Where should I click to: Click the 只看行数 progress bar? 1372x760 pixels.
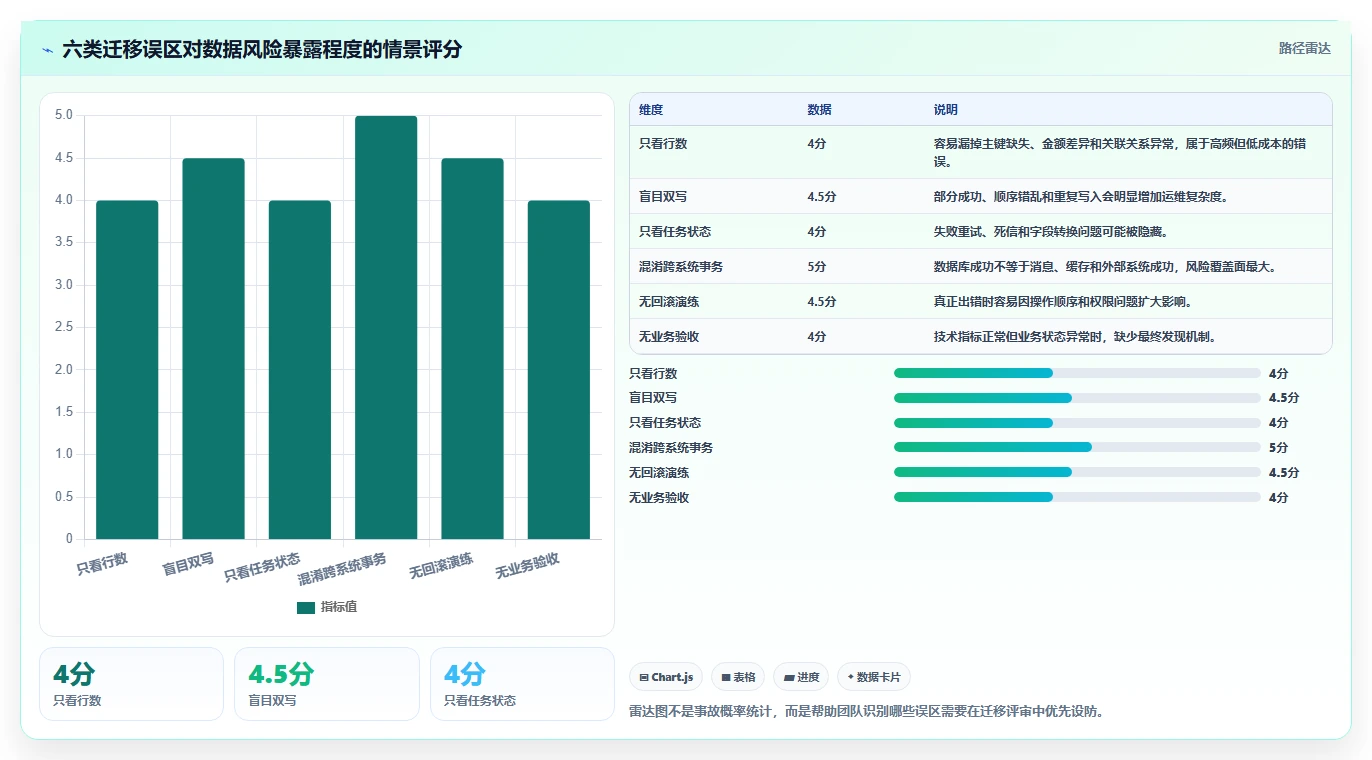[x=1077, y=373]
